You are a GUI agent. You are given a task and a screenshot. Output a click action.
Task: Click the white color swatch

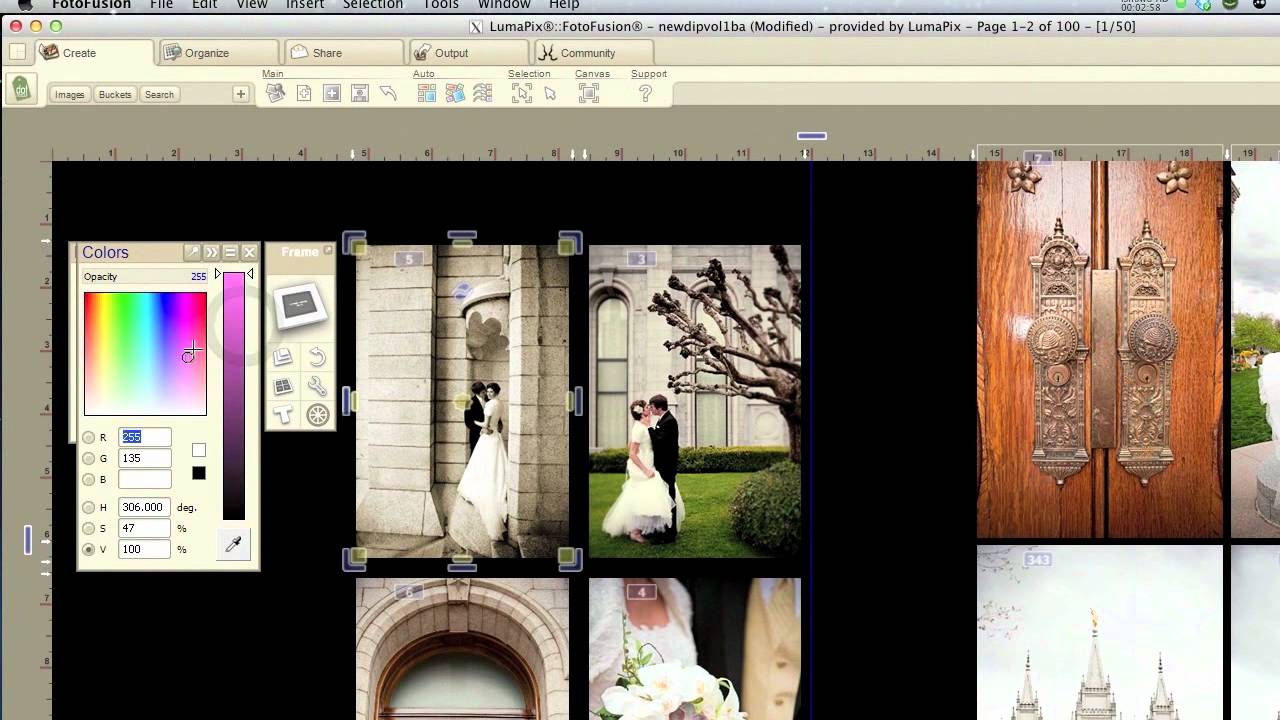tap(199, 450)
